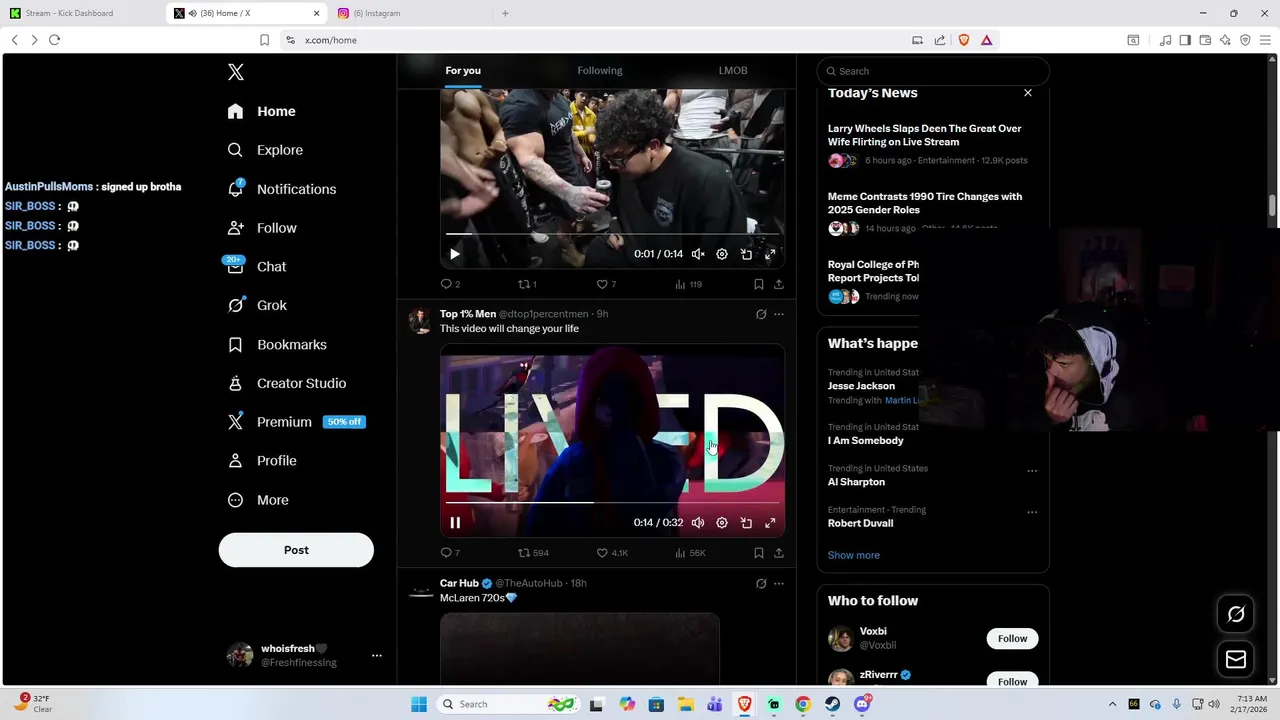
Task: Open the X logo home link
Action: click(236, 72)
